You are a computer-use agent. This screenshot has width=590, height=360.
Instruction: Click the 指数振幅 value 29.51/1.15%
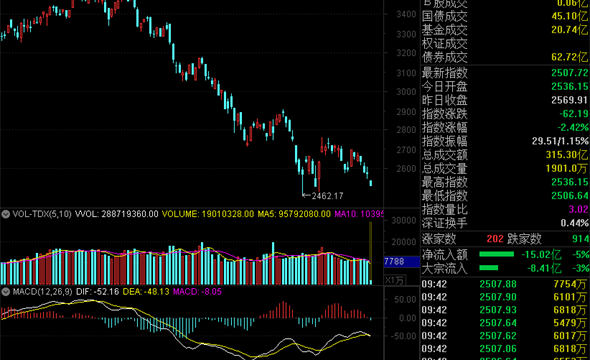coord(560,141)
